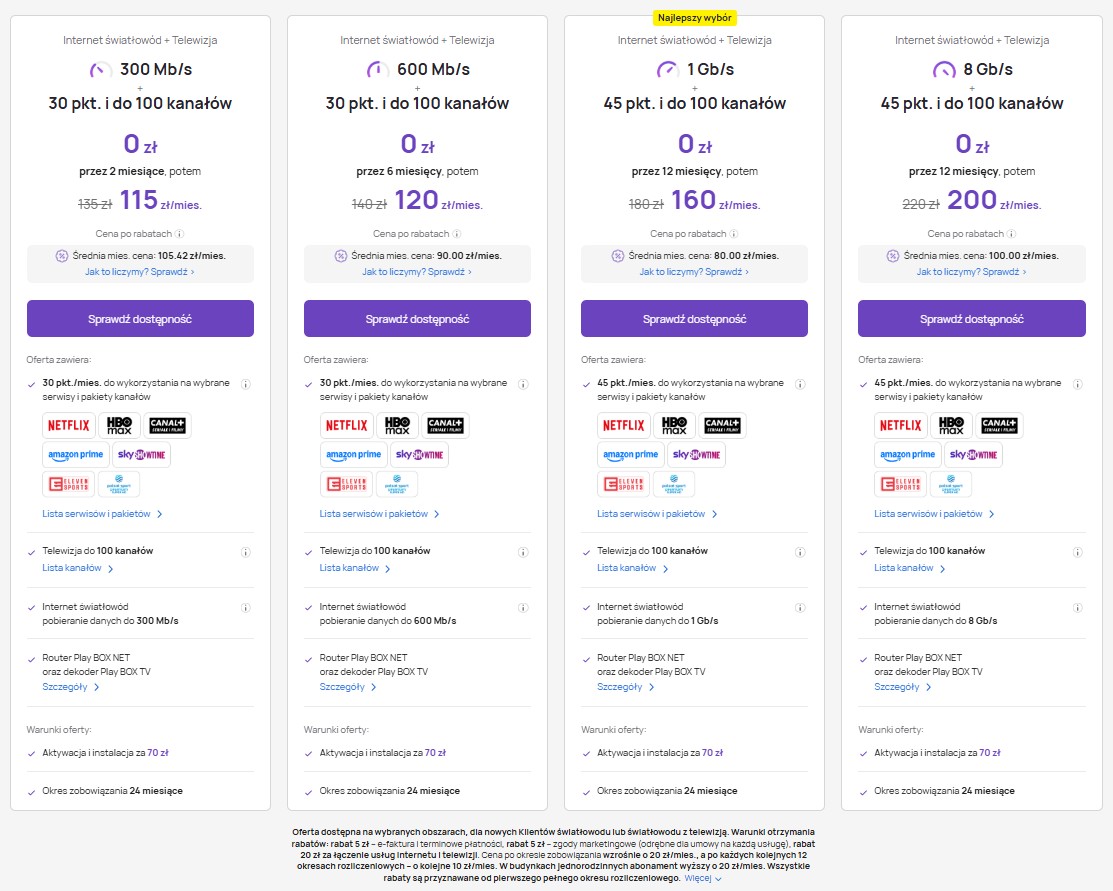
Task: Open Lista serwisów i pakietów in 8 Gb/s plan
Action: (x=934, y=514)
